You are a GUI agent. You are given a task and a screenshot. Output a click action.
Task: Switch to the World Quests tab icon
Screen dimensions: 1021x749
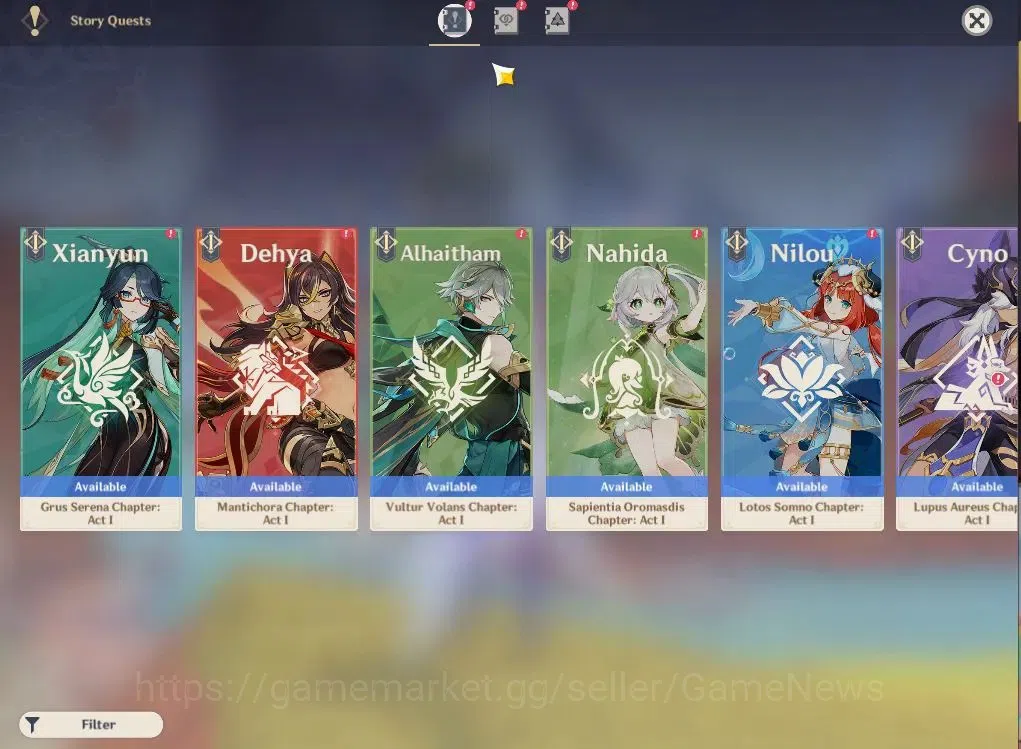point(557,20)
